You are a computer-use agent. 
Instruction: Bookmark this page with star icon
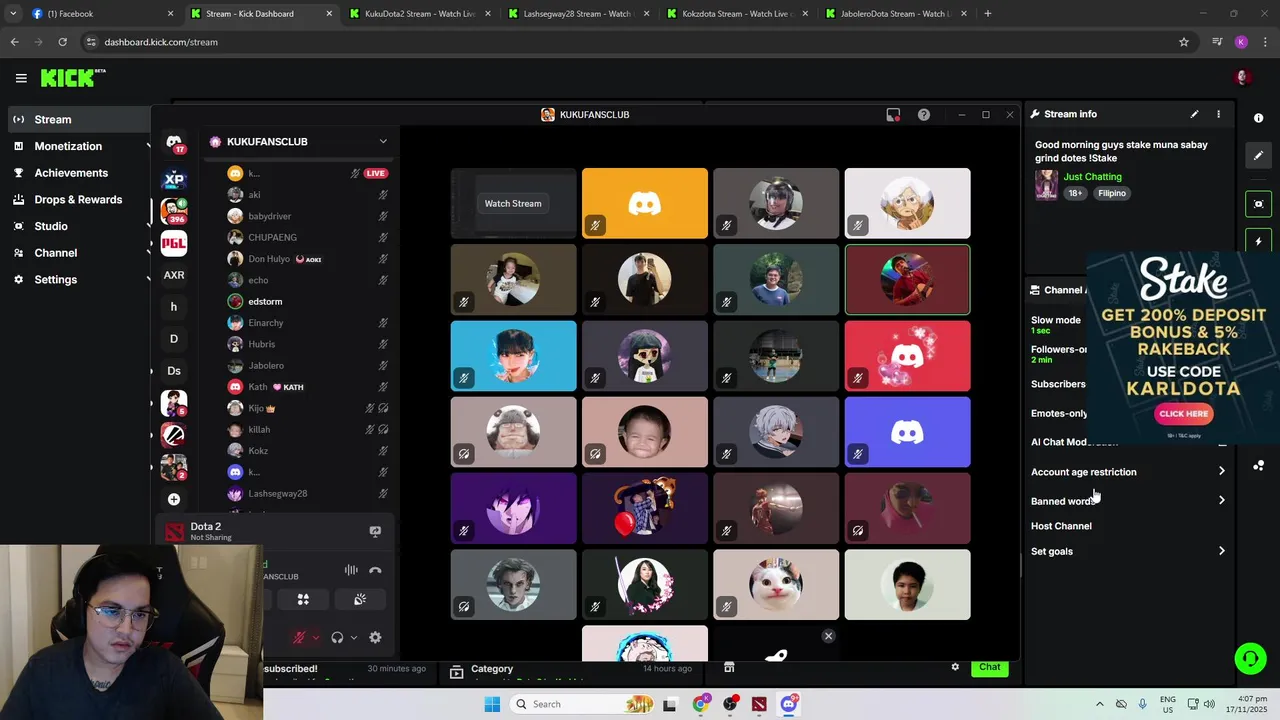[1184, 42]
